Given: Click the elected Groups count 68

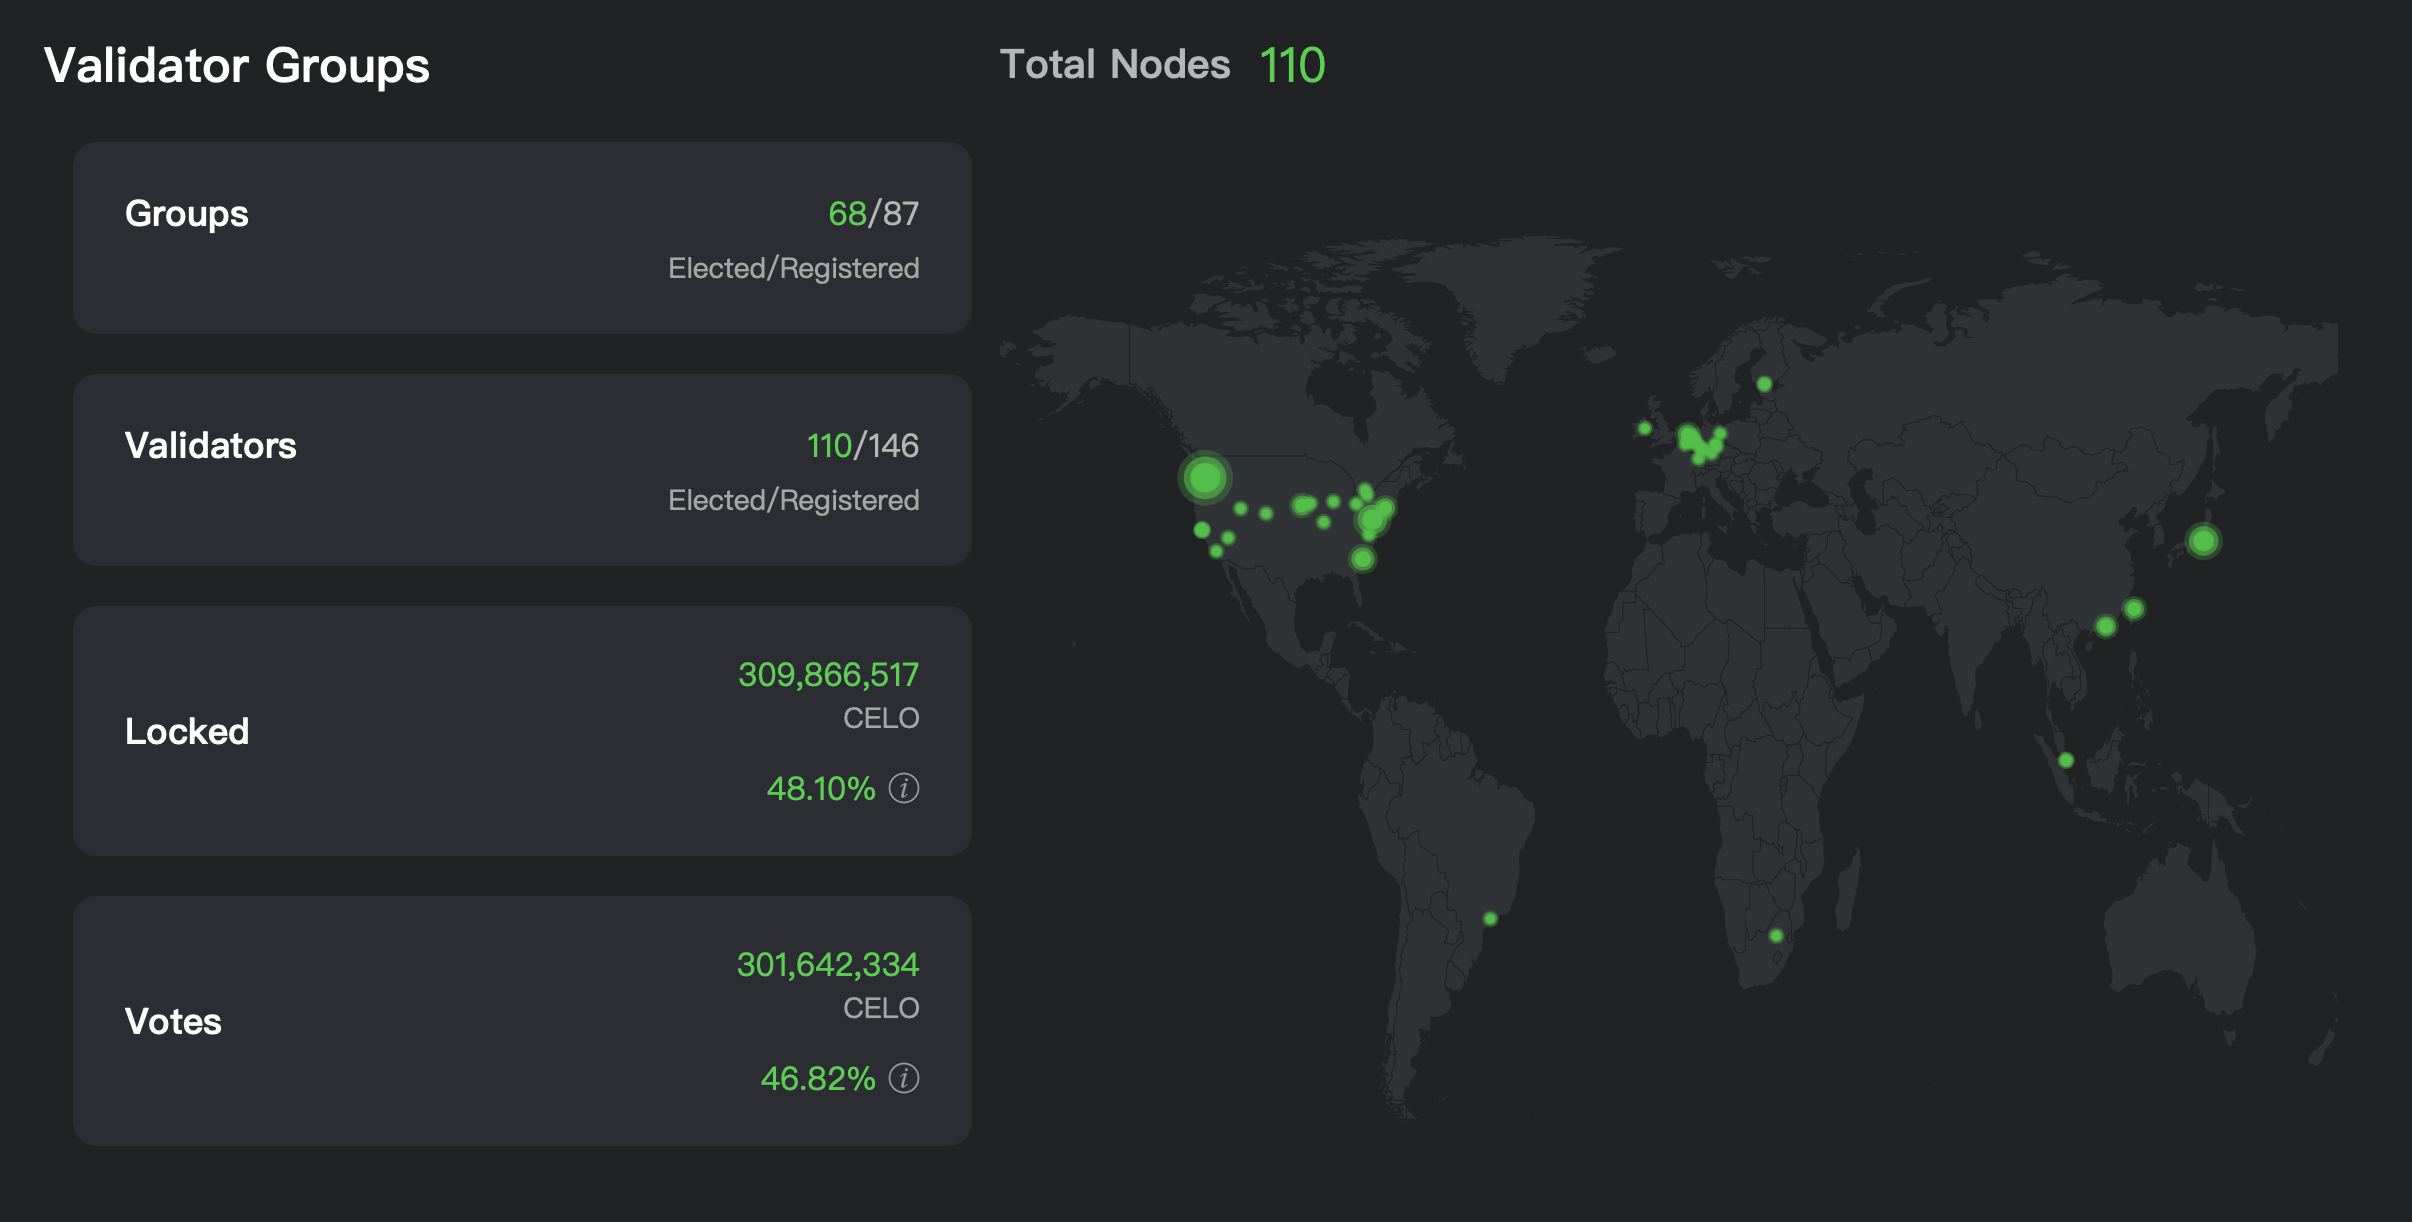Looking at the screenshot, I should tap(846, 212).
